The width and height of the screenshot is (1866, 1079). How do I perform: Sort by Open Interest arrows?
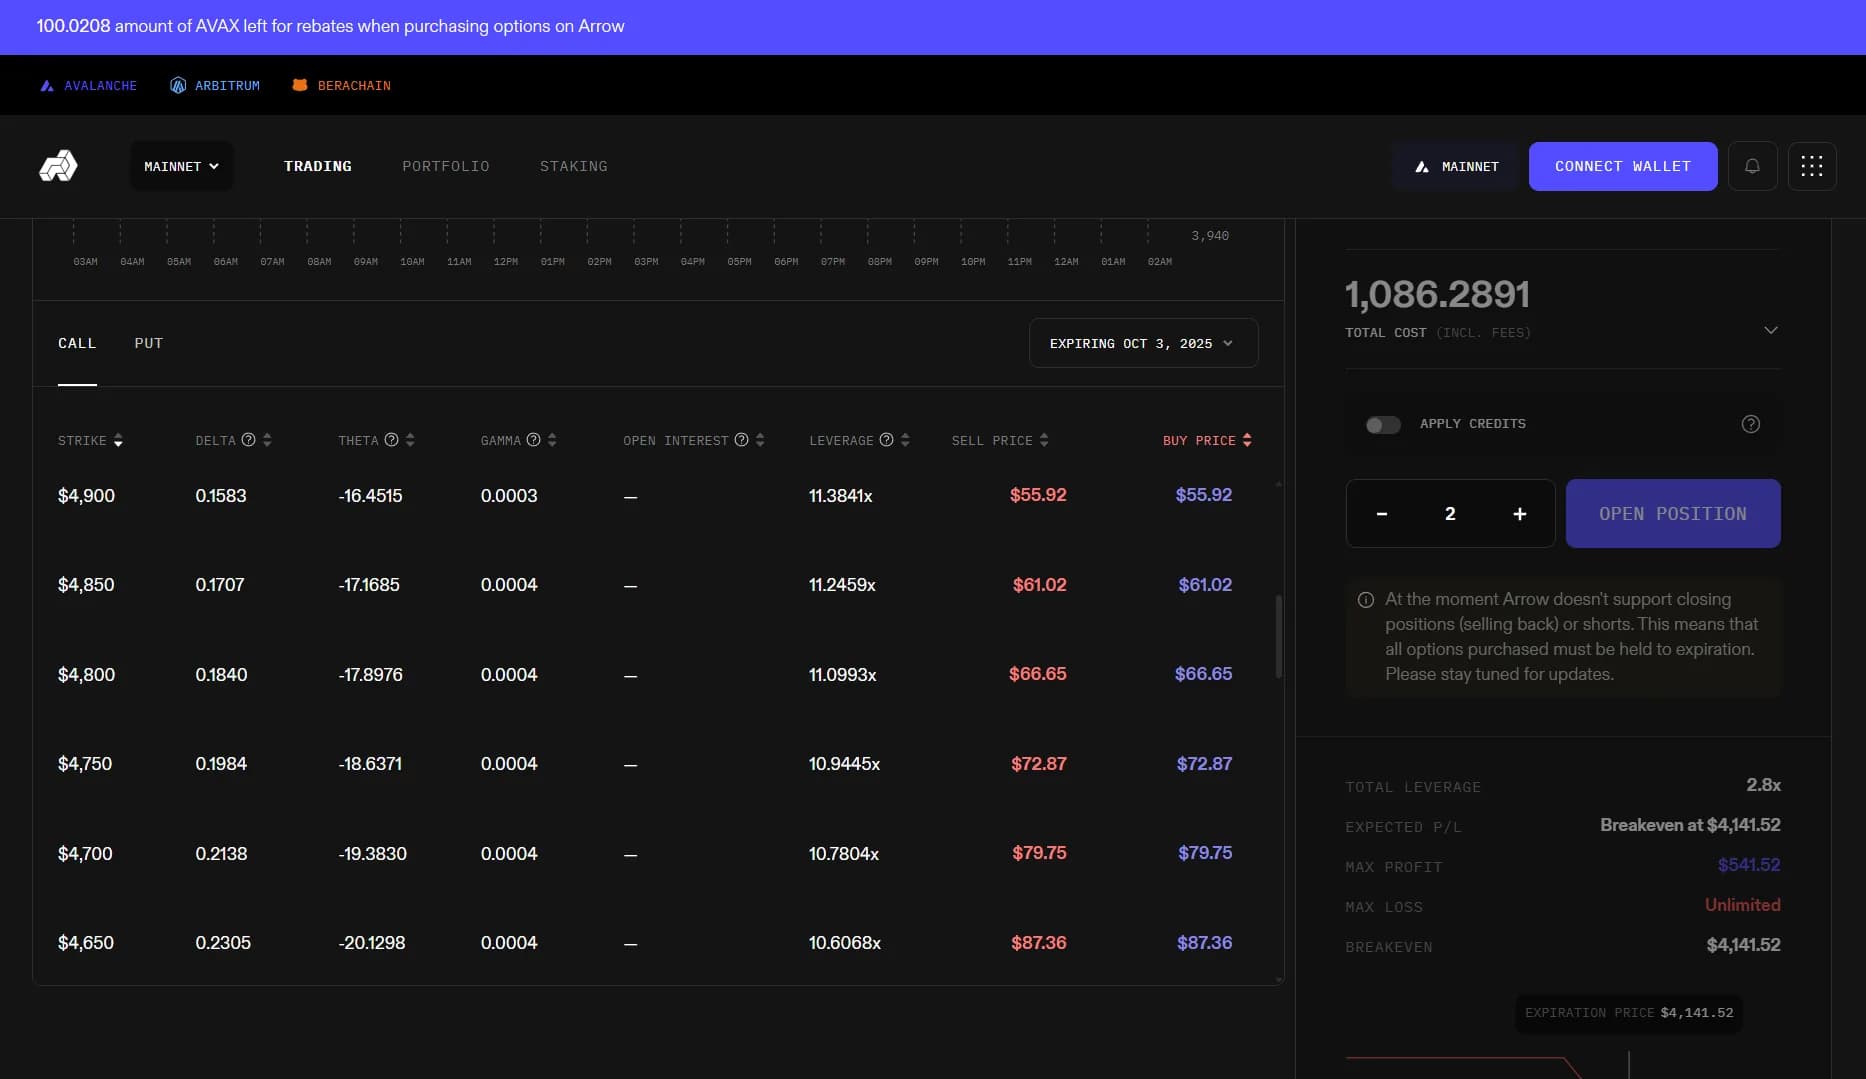[760, 440]
